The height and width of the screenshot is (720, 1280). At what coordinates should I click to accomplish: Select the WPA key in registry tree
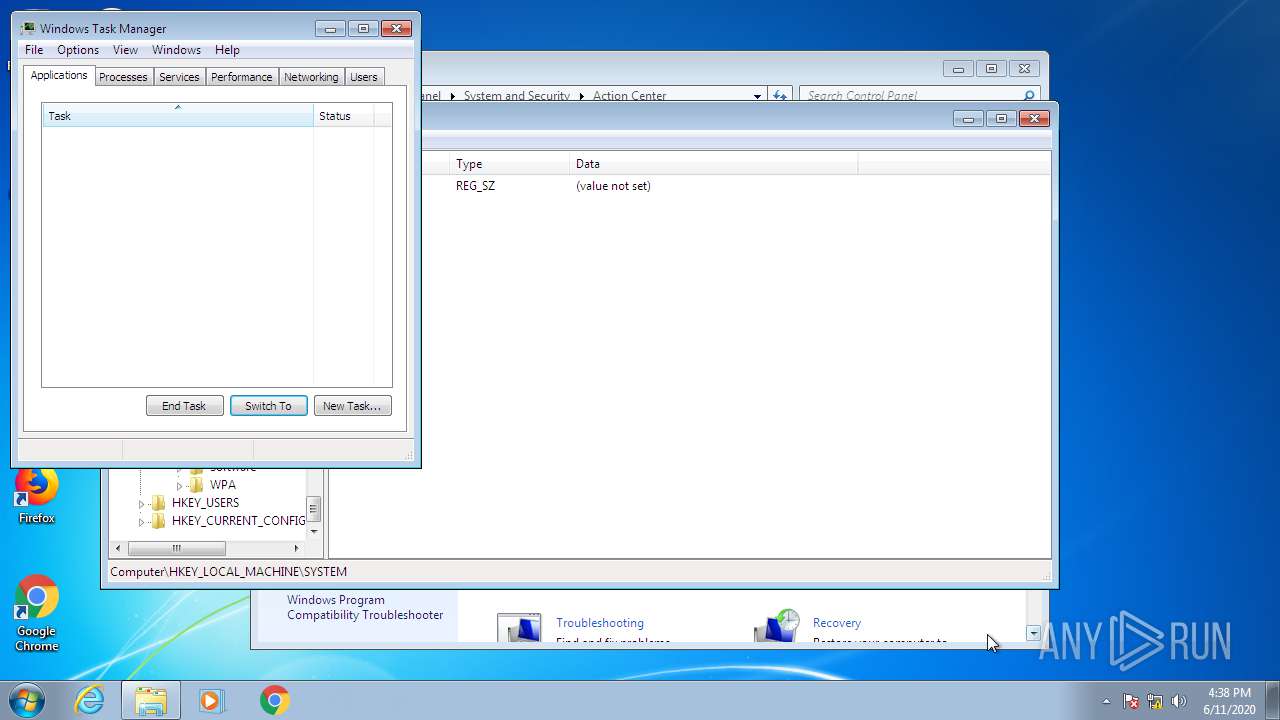coord(222,485)
